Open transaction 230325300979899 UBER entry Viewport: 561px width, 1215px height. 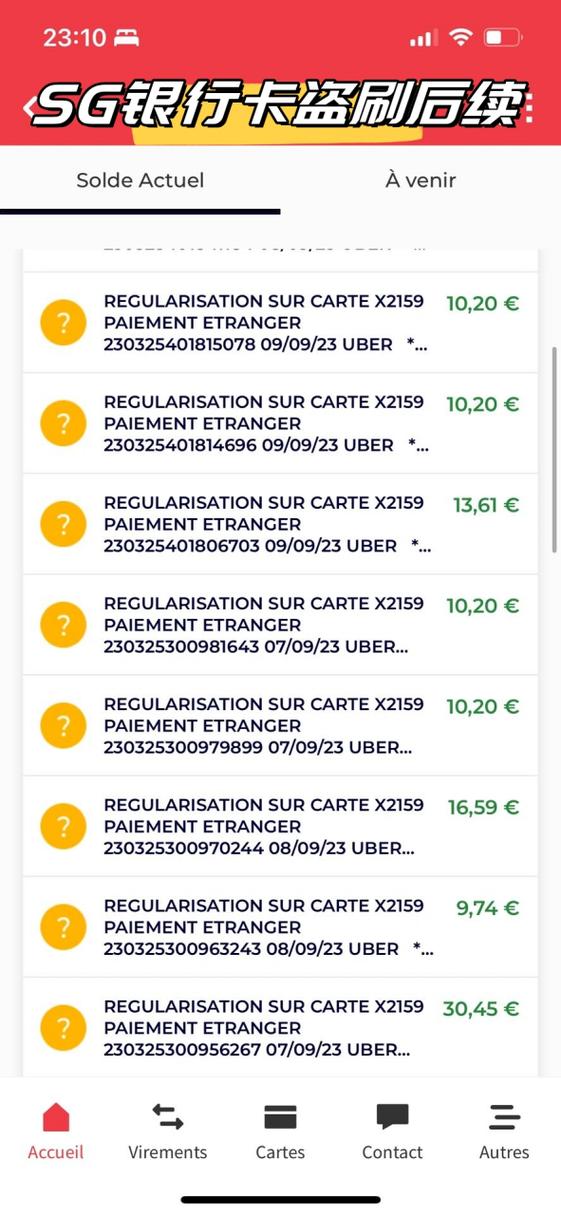(x=280, y=726)
